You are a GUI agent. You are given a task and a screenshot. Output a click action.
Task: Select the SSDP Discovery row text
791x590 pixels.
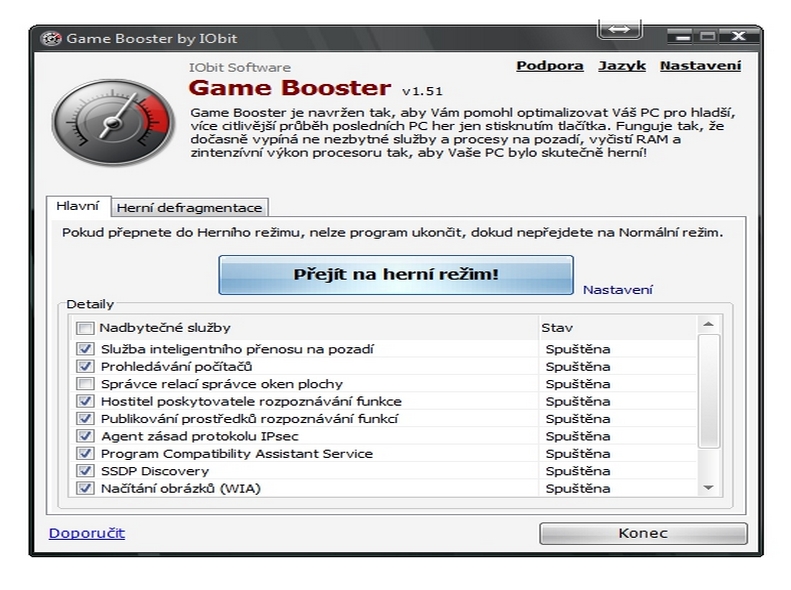coord(155,471)
